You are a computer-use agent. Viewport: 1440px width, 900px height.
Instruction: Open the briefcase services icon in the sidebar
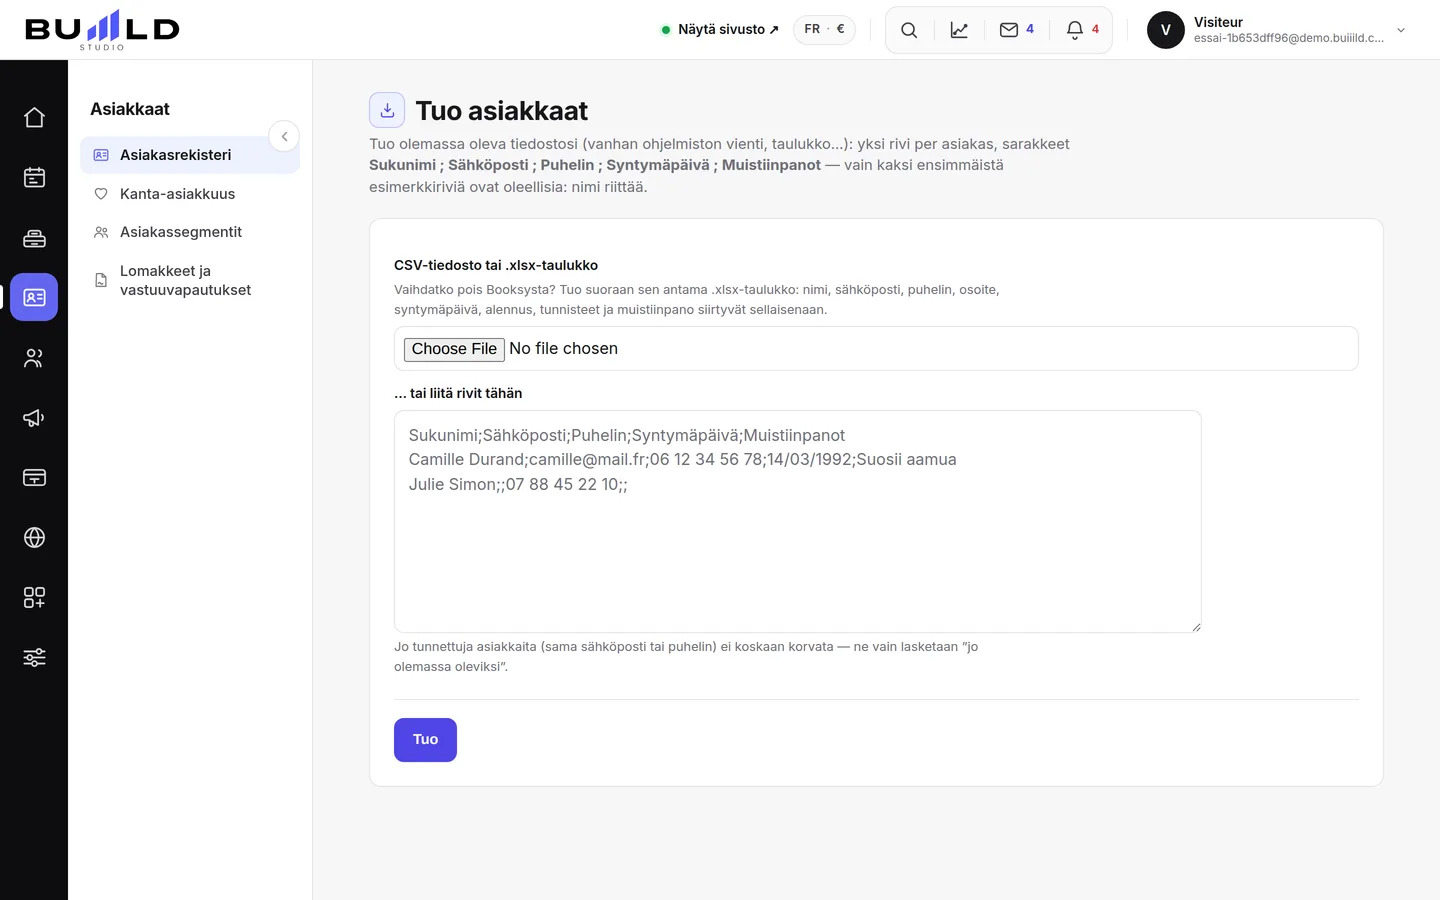point(34,238)
